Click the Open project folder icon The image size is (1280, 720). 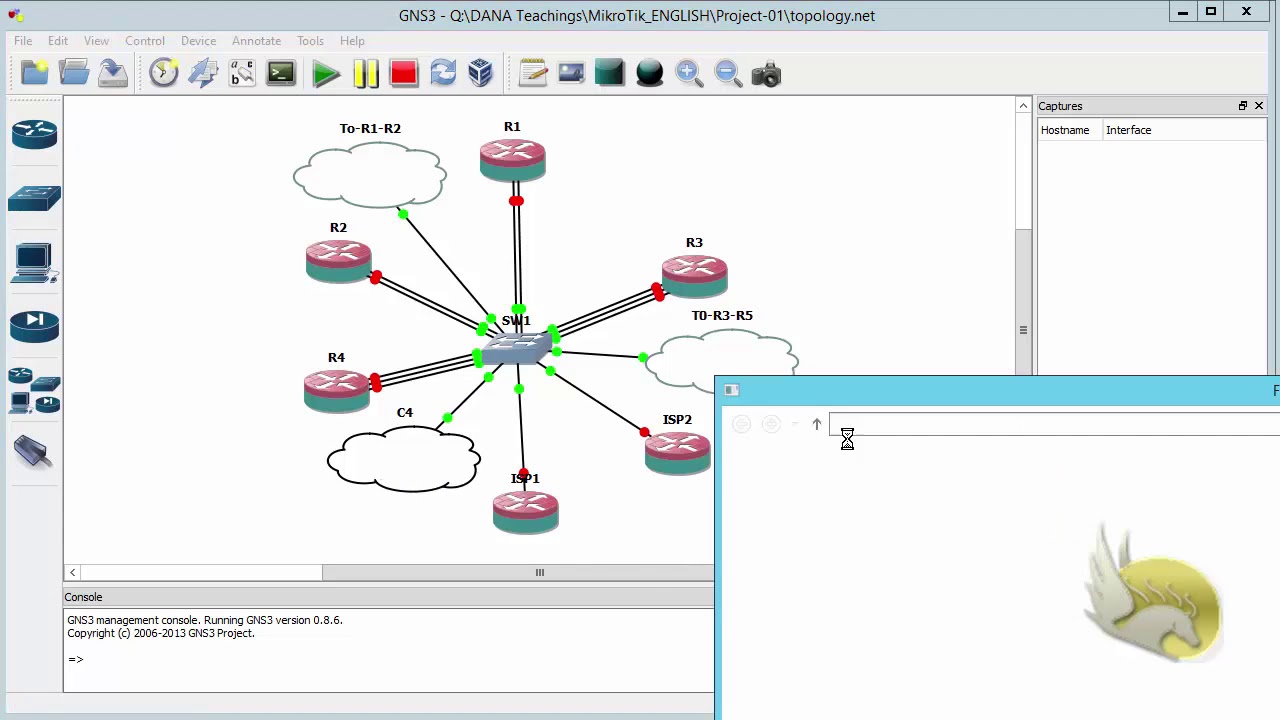coord(74,73)
